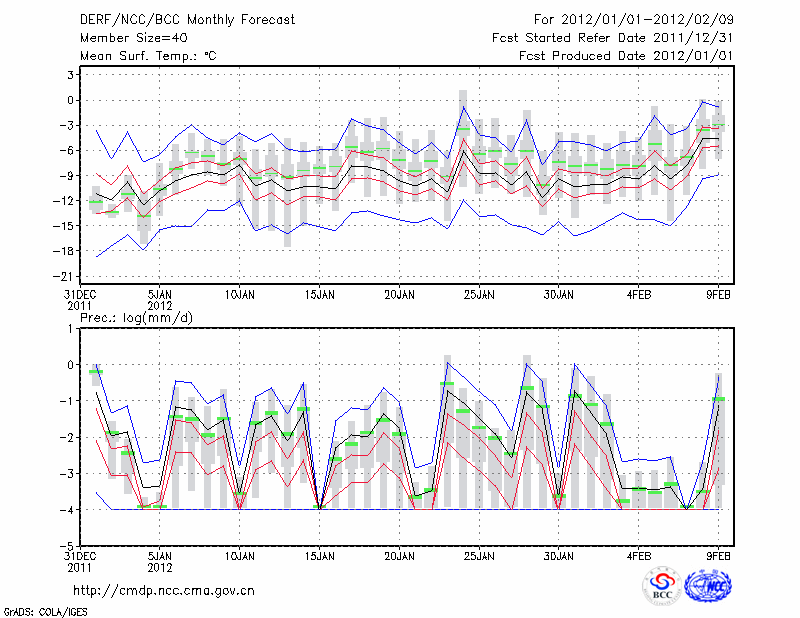Click 15JAN on the precipitation chart axis
The height and width of the screenshot is (618, 800).
pos(319,555)
